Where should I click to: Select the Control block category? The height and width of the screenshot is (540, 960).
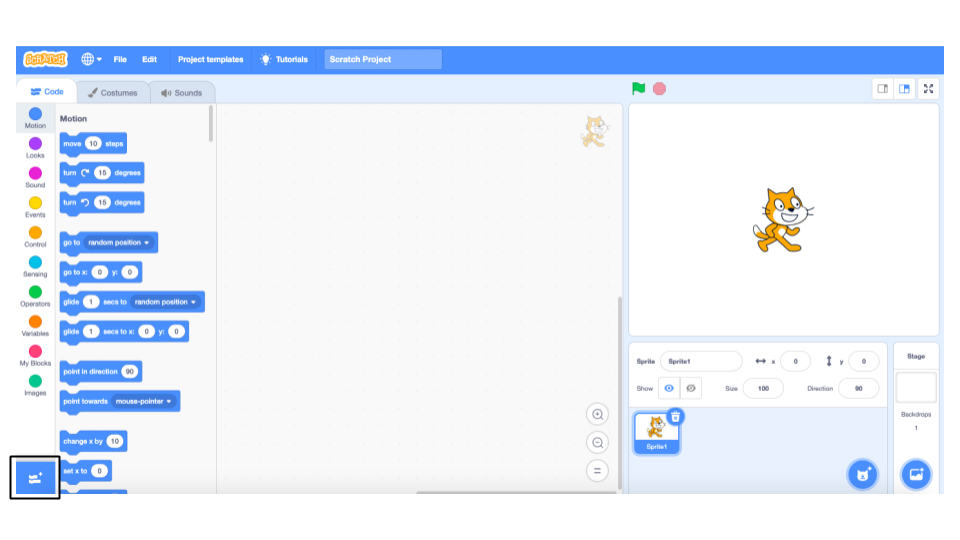coord(35,236)
